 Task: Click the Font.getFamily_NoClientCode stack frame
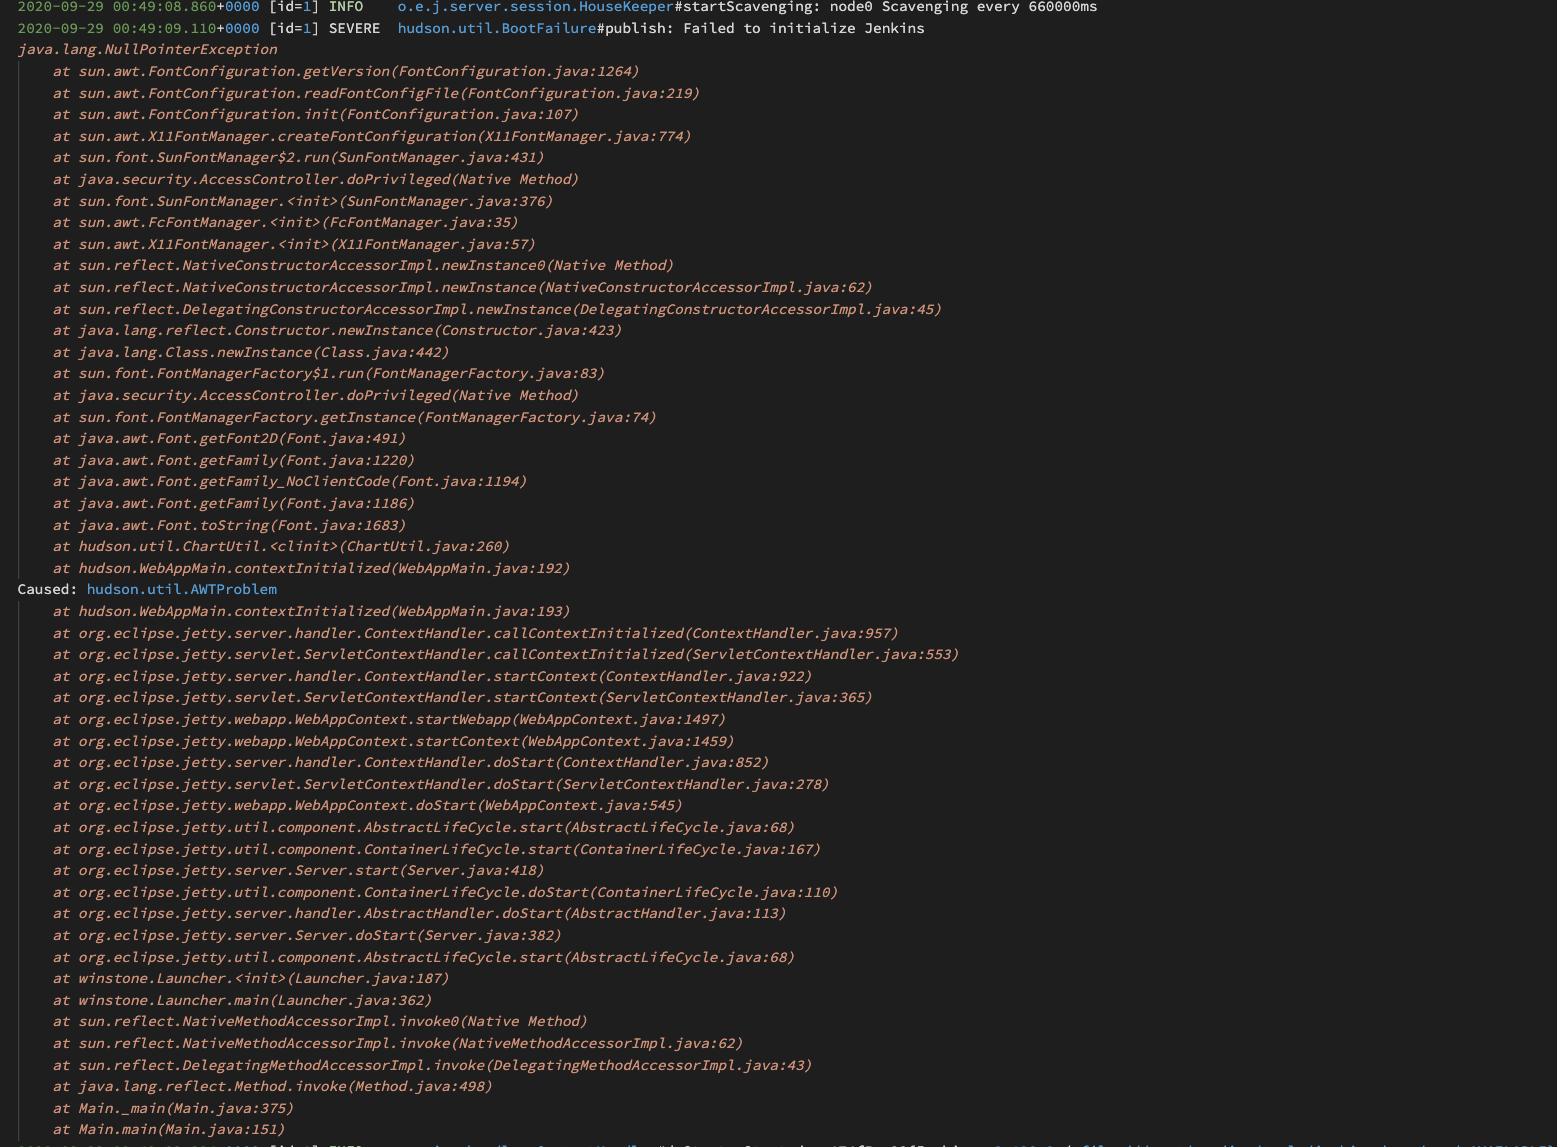point(290,481)
